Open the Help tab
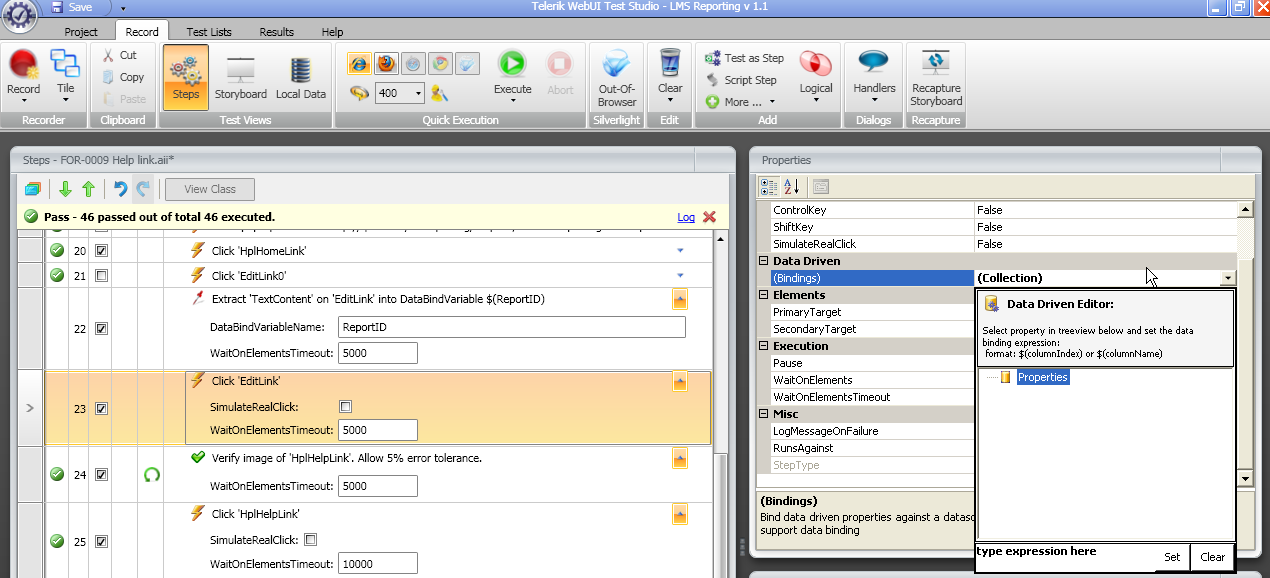 (x=332, y=32)
